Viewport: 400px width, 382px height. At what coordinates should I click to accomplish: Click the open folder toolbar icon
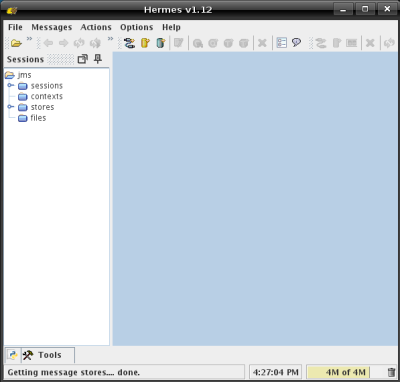[x=16, y=43]
